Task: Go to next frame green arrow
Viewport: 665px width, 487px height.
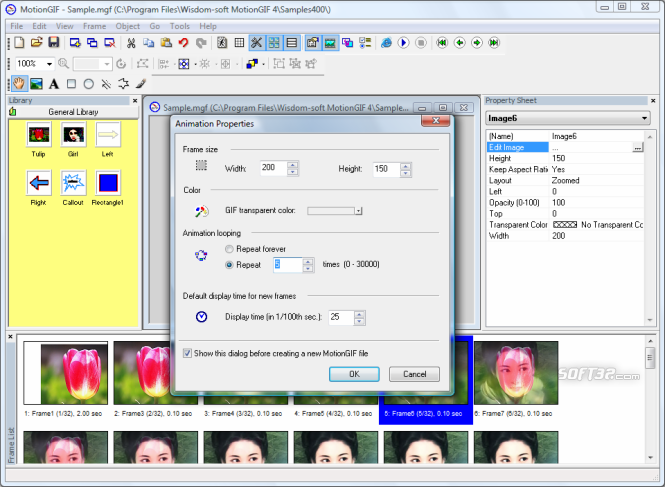Action: coord(477,43)
